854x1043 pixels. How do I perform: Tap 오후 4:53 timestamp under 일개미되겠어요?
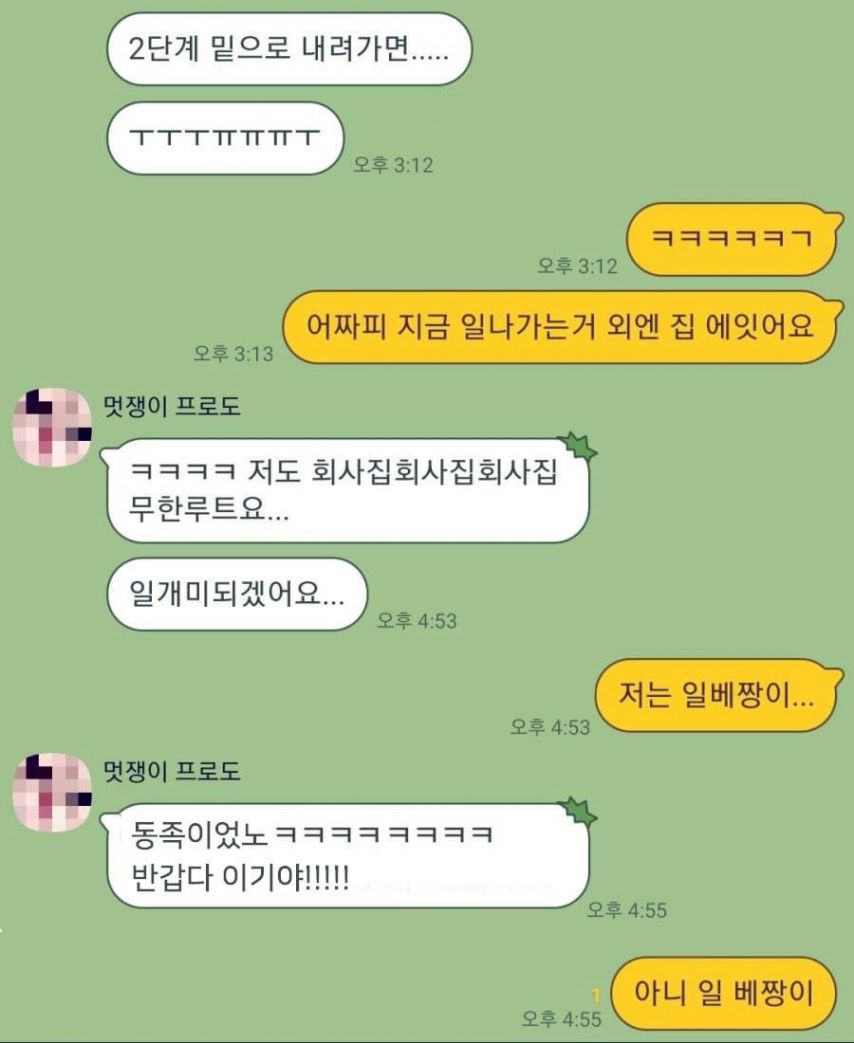417,621
